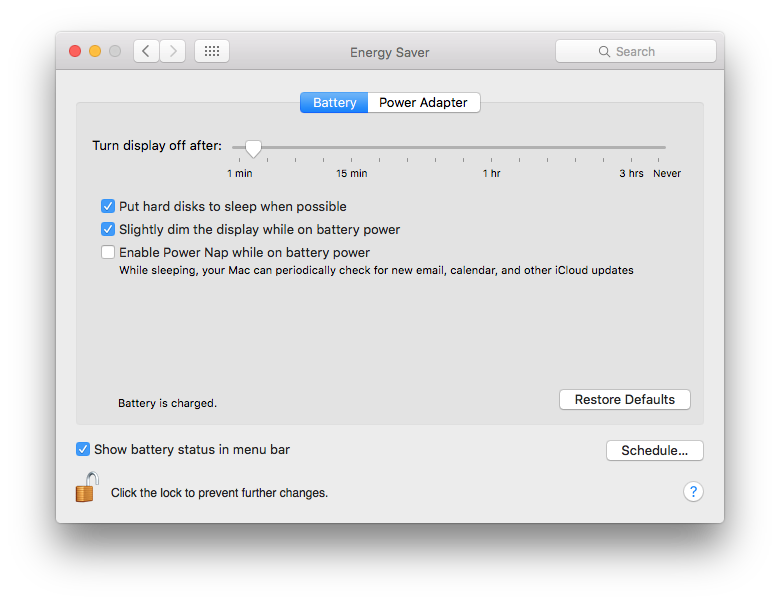780x603 pixels.
Task: Show all preferences via grid icon
Action: point(212,51)
